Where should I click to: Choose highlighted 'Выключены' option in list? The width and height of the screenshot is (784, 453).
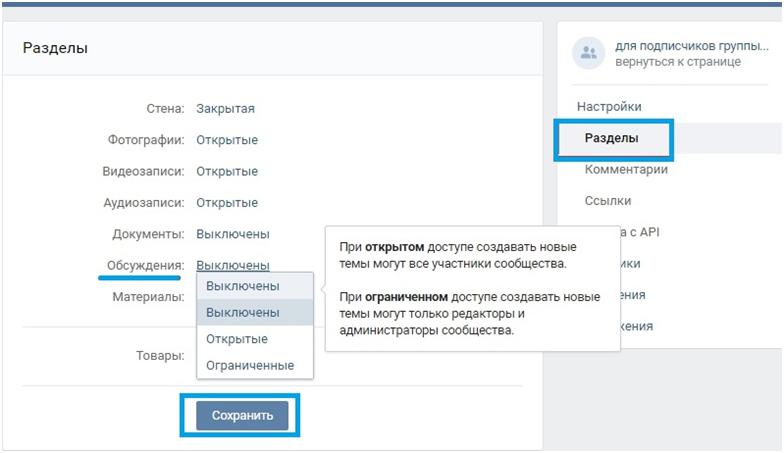[x=255, y=312]
